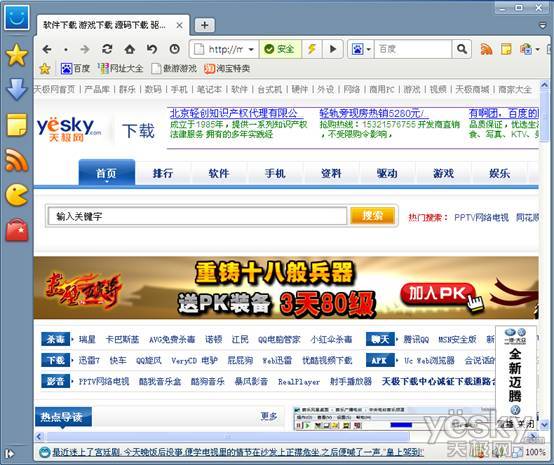
Task: Click the Refresh page toolbar icon
Action: coord(107,49)
